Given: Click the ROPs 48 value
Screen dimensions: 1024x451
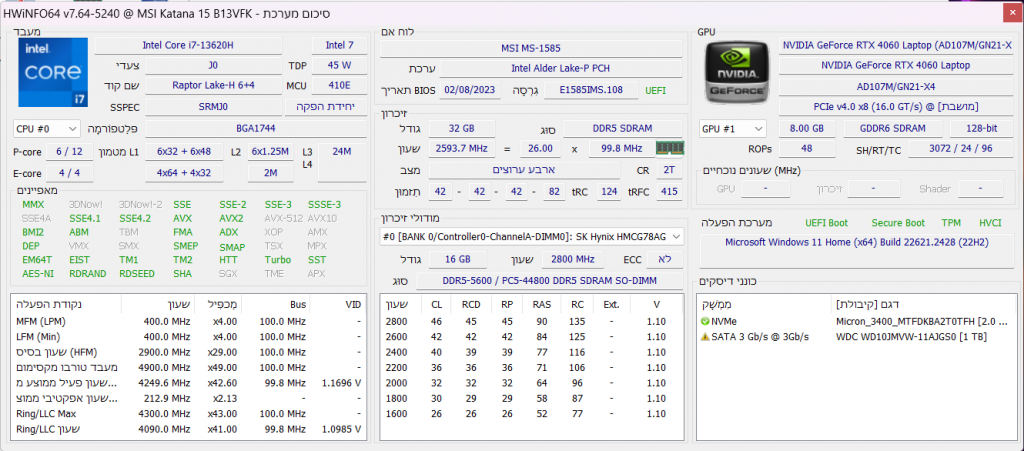Looking at the screenshot, I should pos(807,149).
